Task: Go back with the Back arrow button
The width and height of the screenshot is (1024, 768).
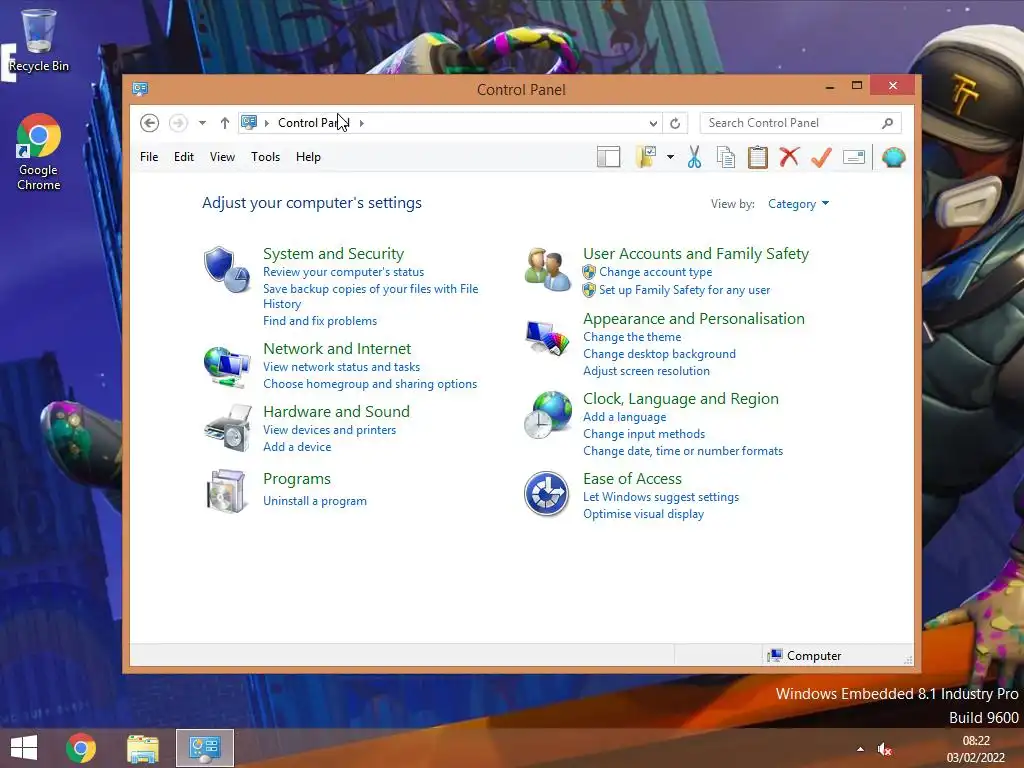Action: point(150,123)
